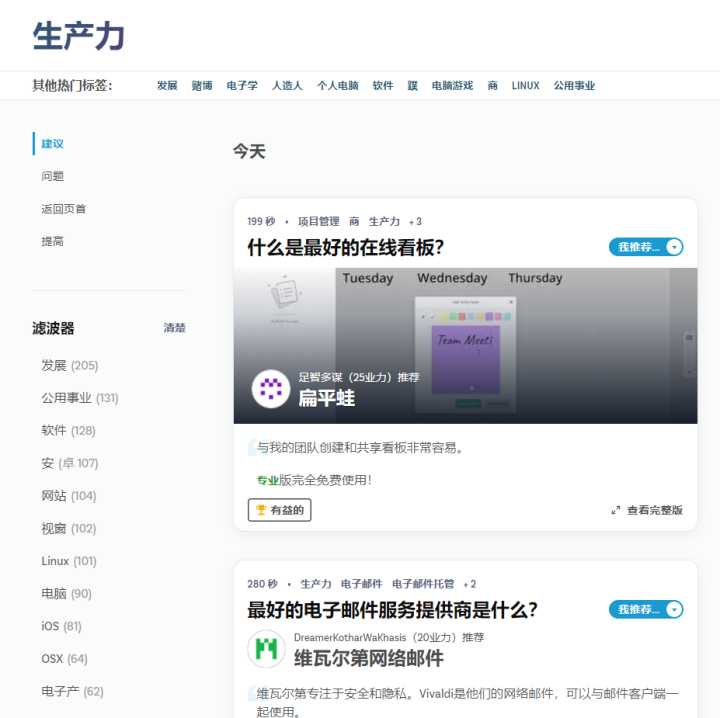Image resolution: width=720 pixels, height=718 pixels.
Task: Click the 与我的团队创建和共享看板非常容易 quote
Action: click(x=360, y=448)
